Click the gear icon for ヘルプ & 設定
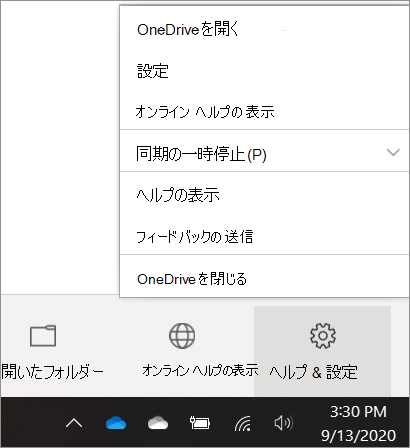The width and height of the screenshot is (410, 448). (x=323, y=336)
